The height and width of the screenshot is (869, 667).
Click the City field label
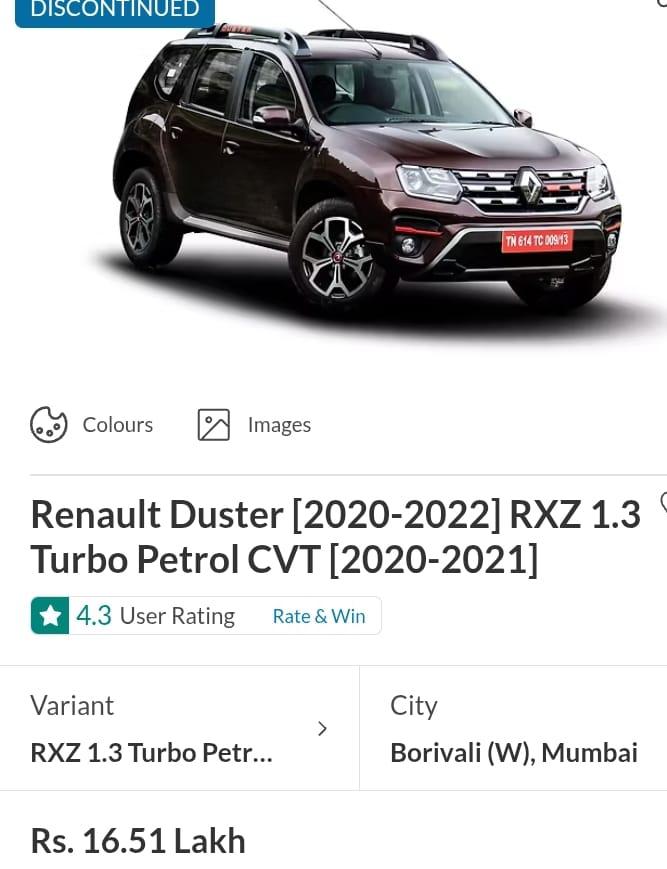pos(414,707)
